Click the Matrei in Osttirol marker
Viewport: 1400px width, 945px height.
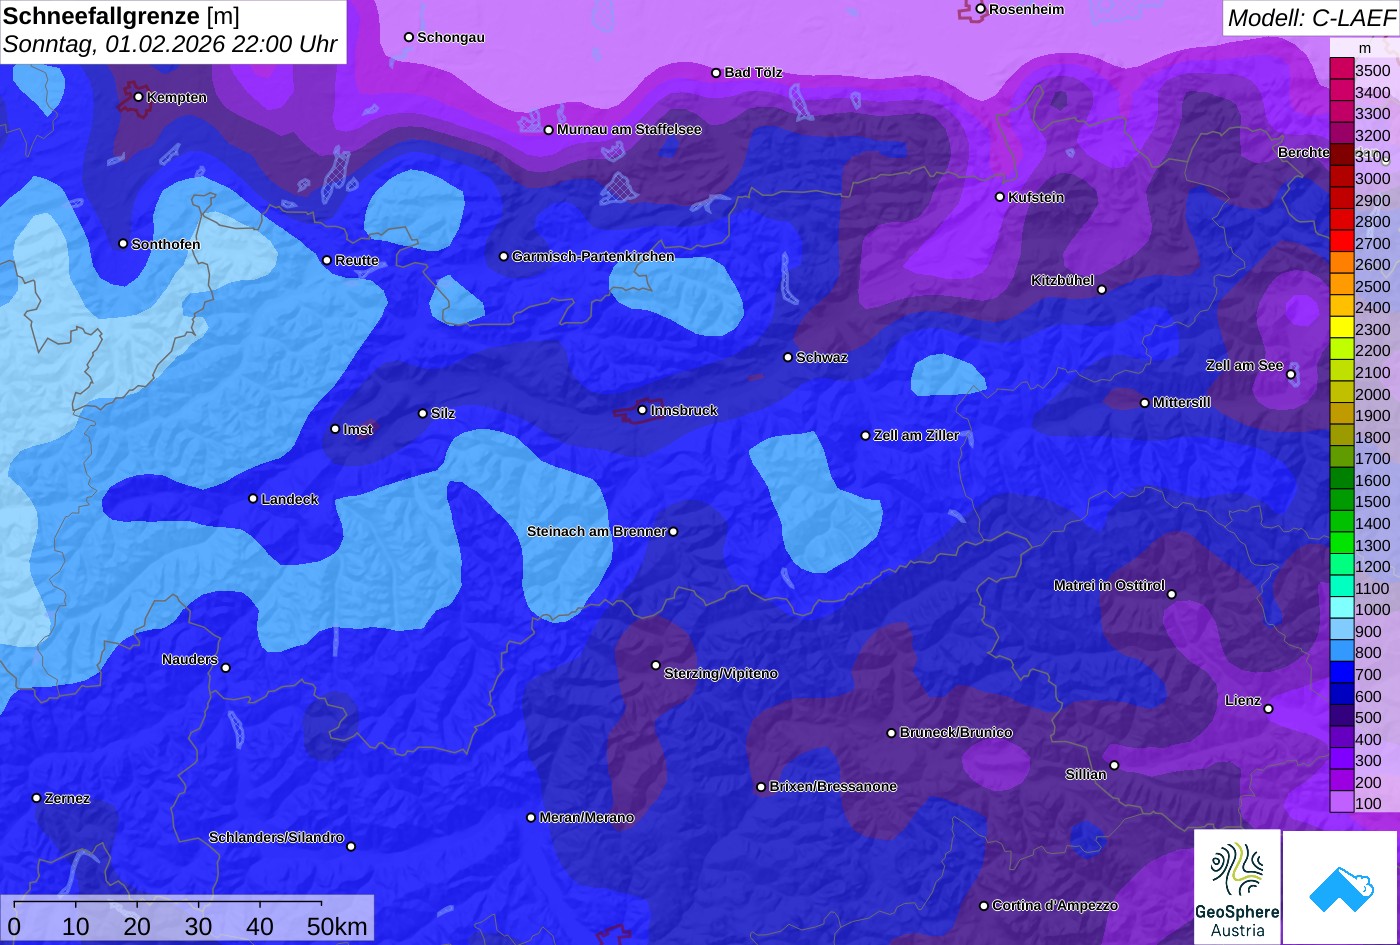pyautogui.click(x=1172, y=594)
